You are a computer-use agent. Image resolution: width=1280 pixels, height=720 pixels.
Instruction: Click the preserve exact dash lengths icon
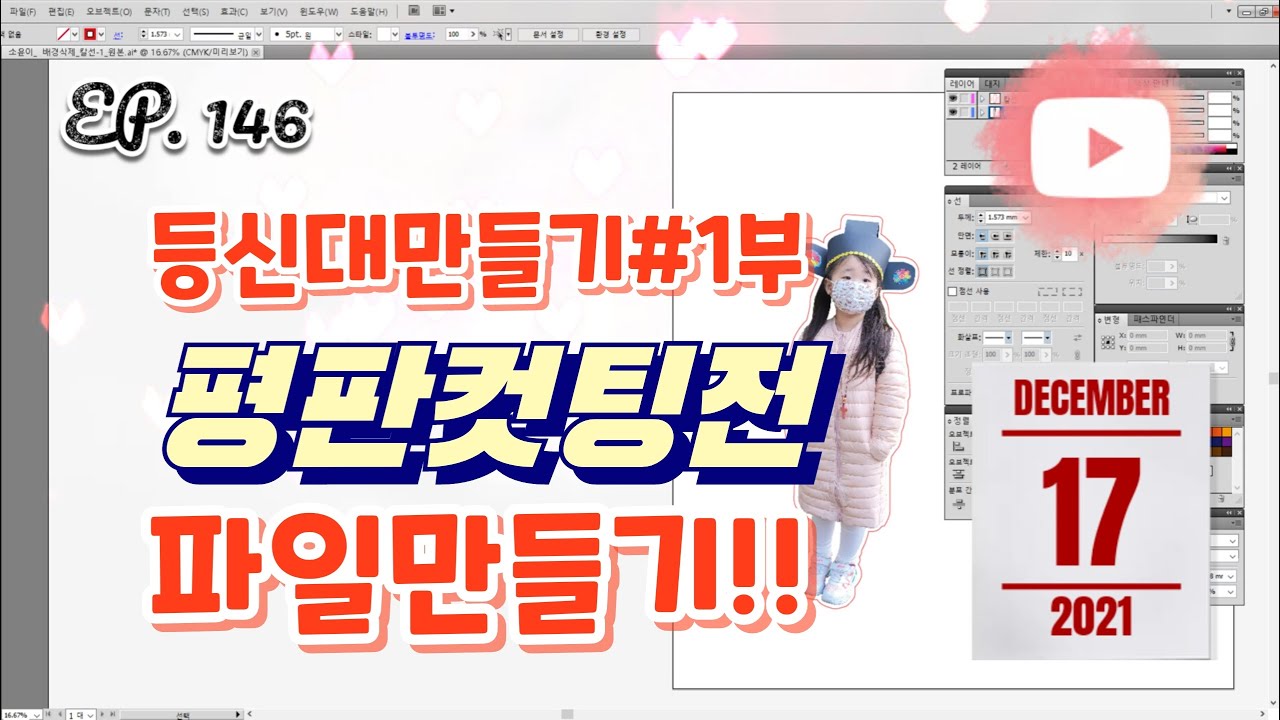click(1047, 291)
